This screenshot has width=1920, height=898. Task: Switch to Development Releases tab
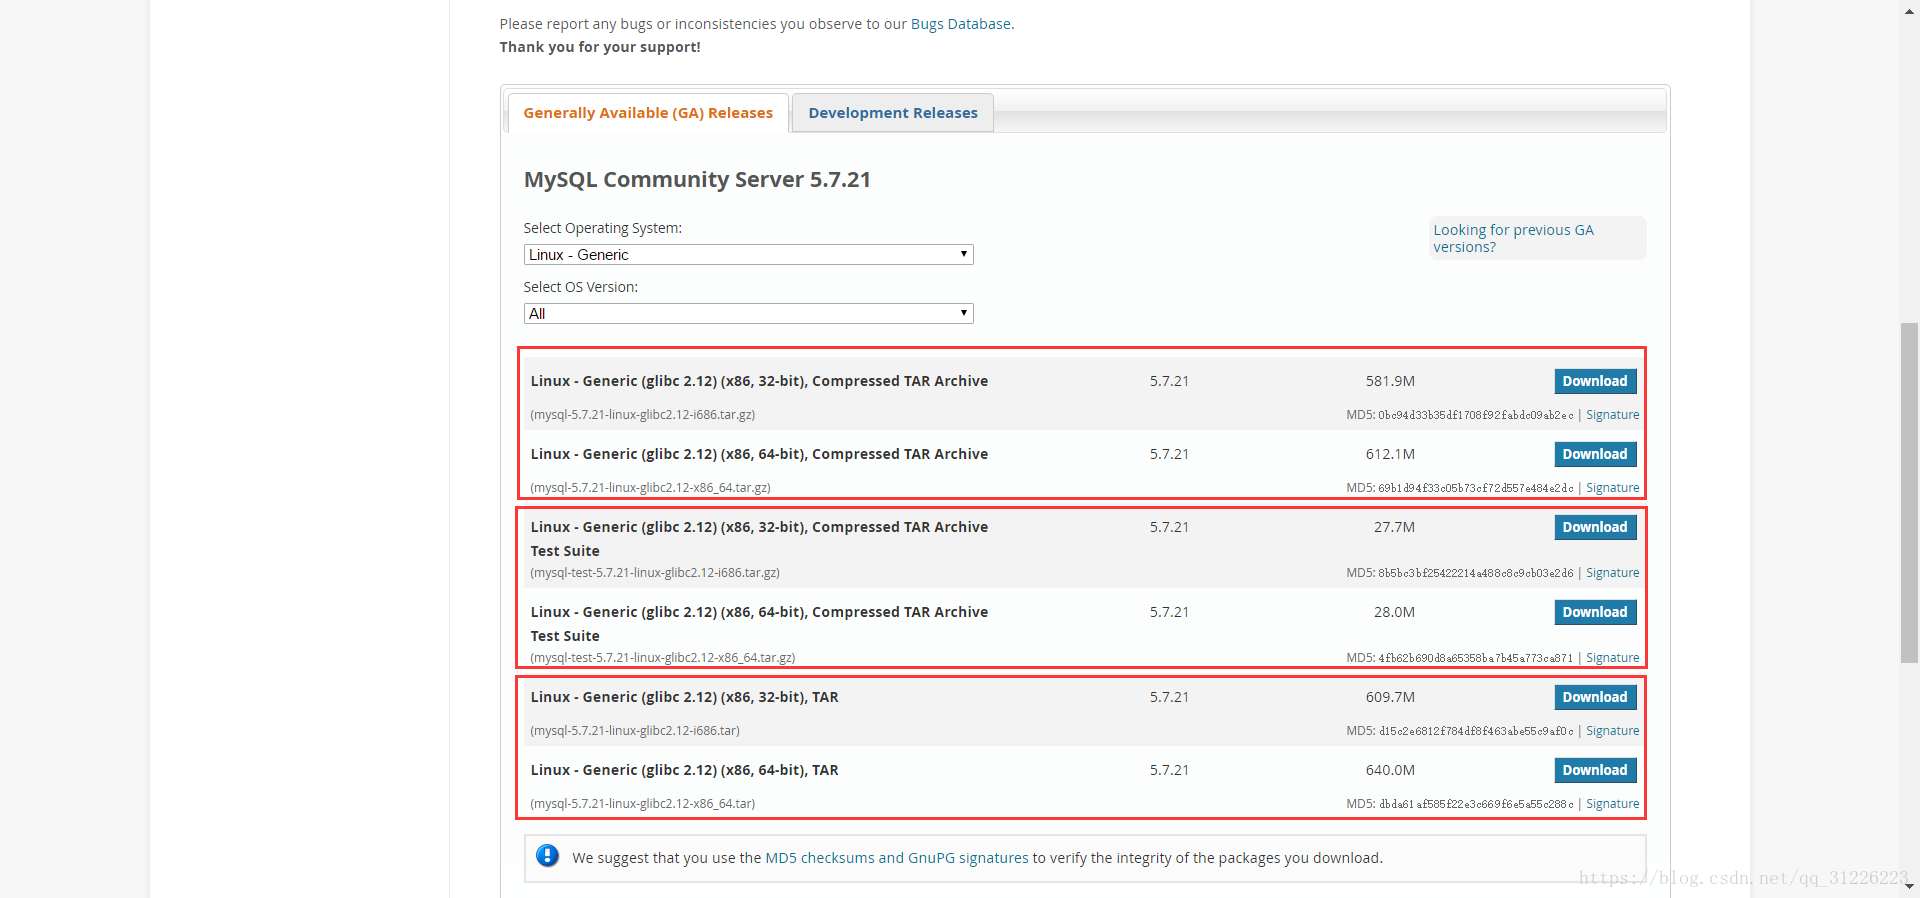coord(893,113)
